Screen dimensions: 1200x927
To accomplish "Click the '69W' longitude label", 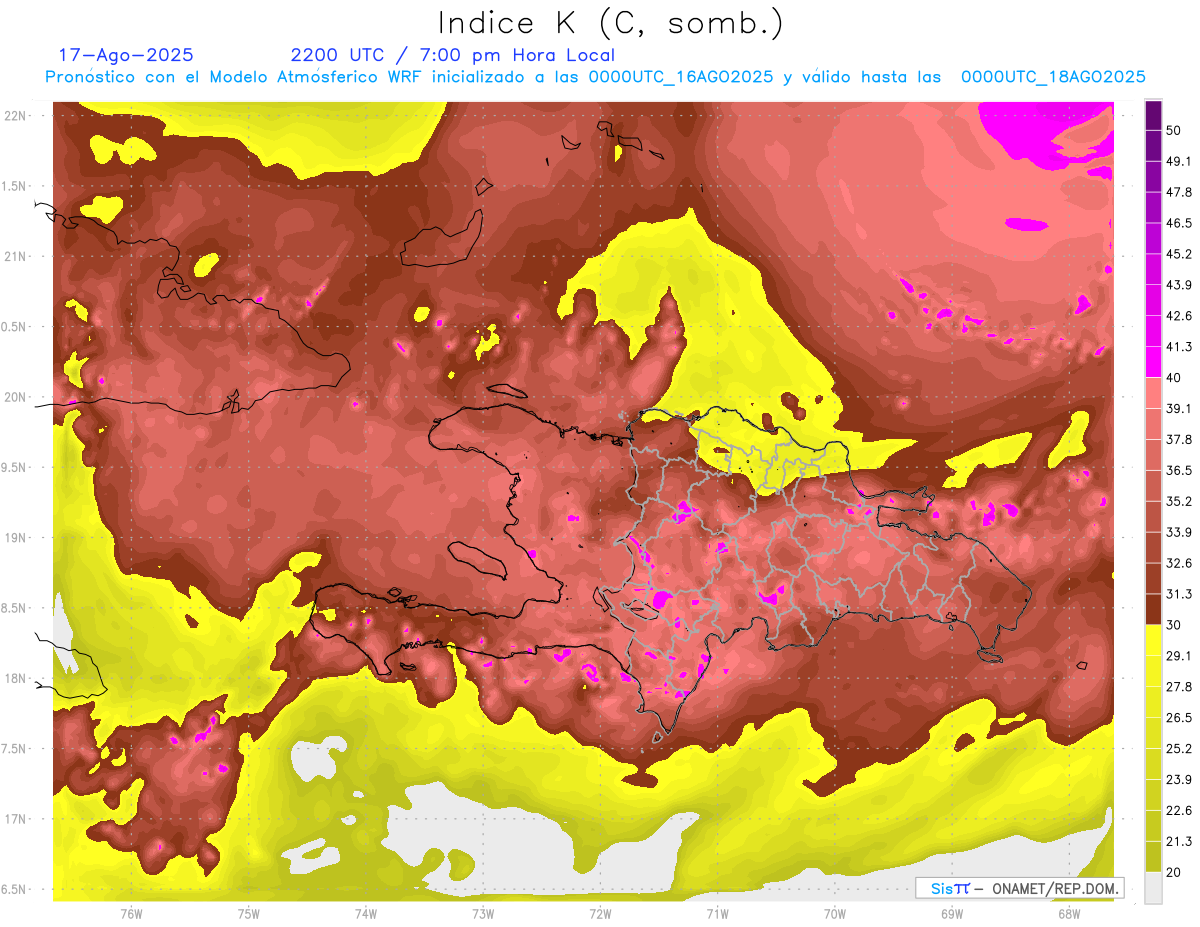I will pos(952,913).
